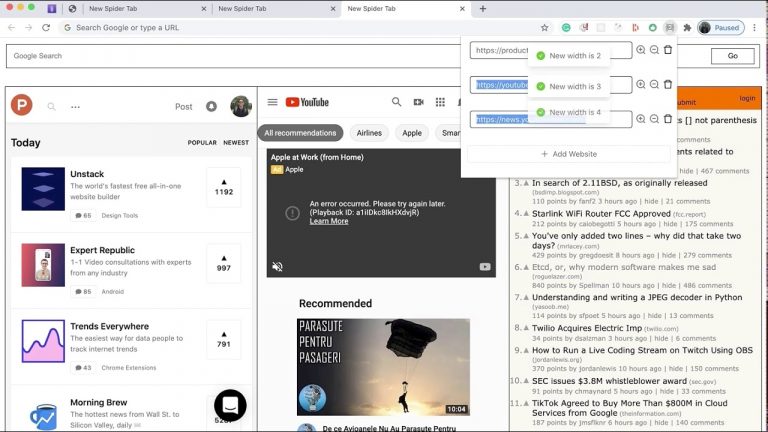The image size is (768, 432).
Task: Open YouTube search
Action: pyautogui.click(x=396, y=102)
